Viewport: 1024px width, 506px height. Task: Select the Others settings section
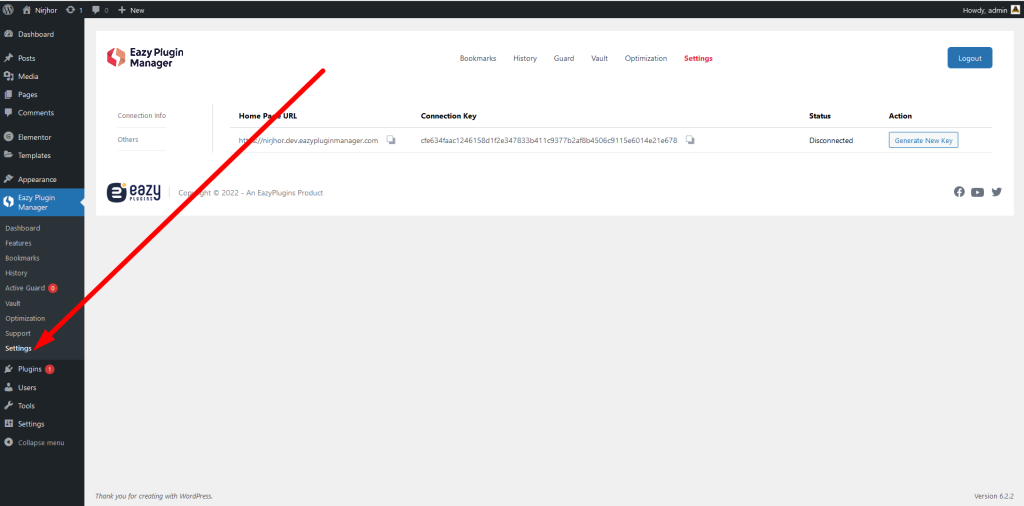(x=128, y=140)
